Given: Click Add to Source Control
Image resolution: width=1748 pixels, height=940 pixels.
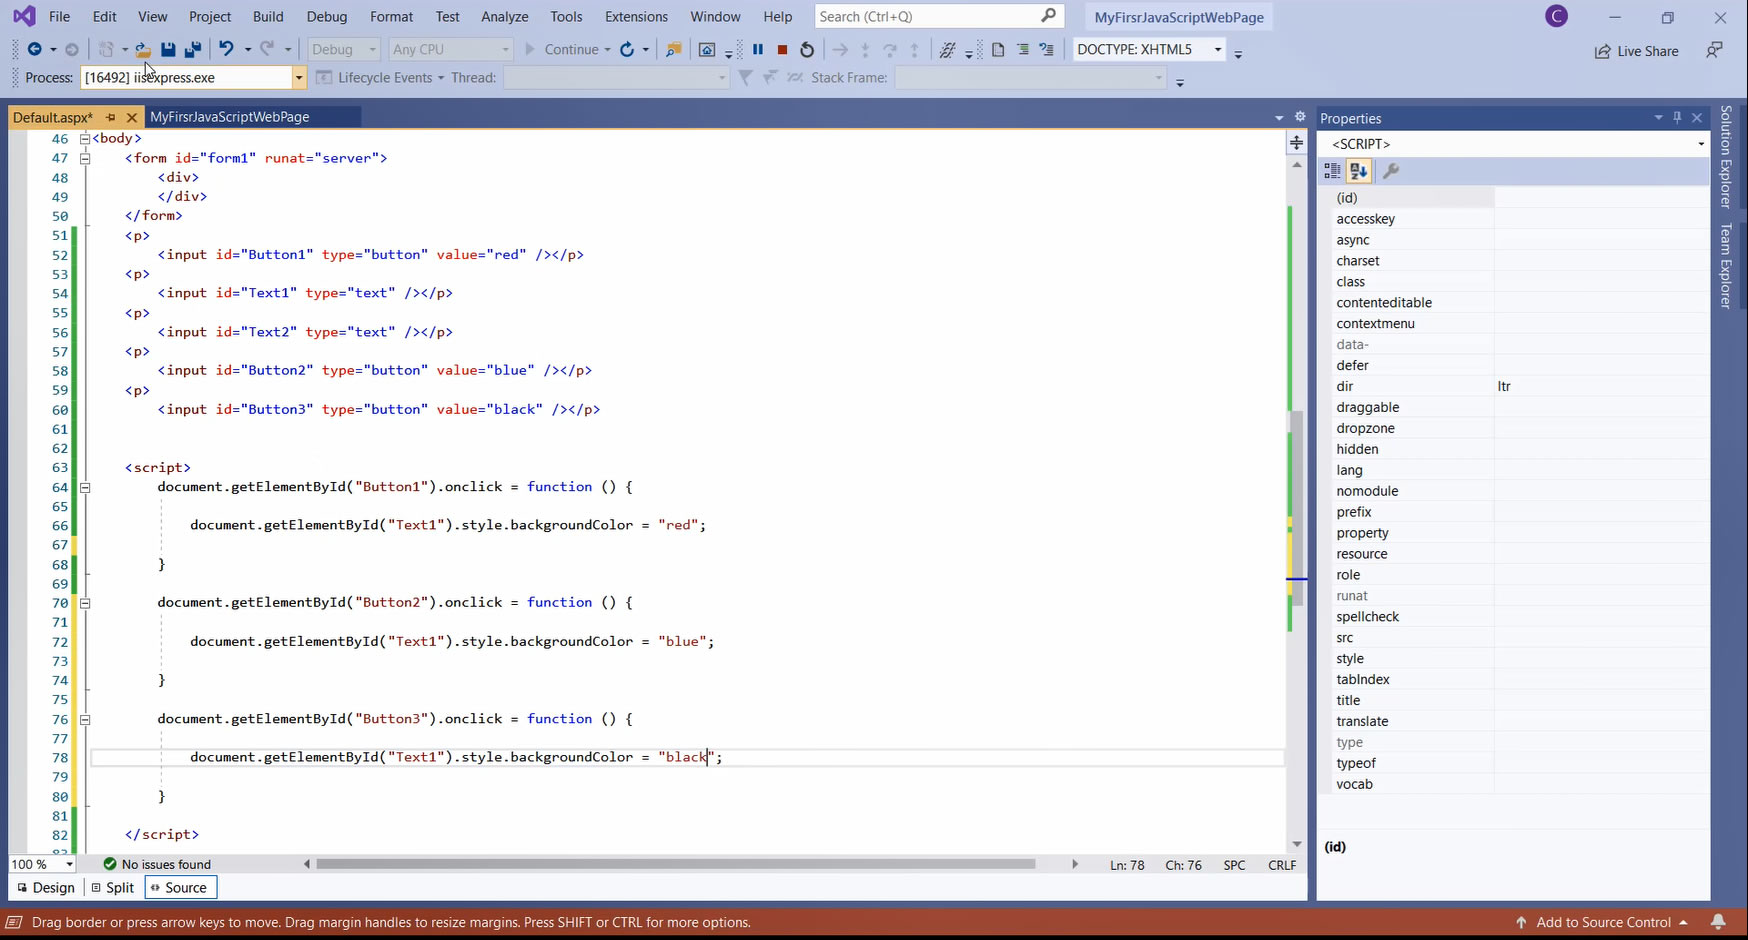Looking at the screenshot, I should 1602,922.
